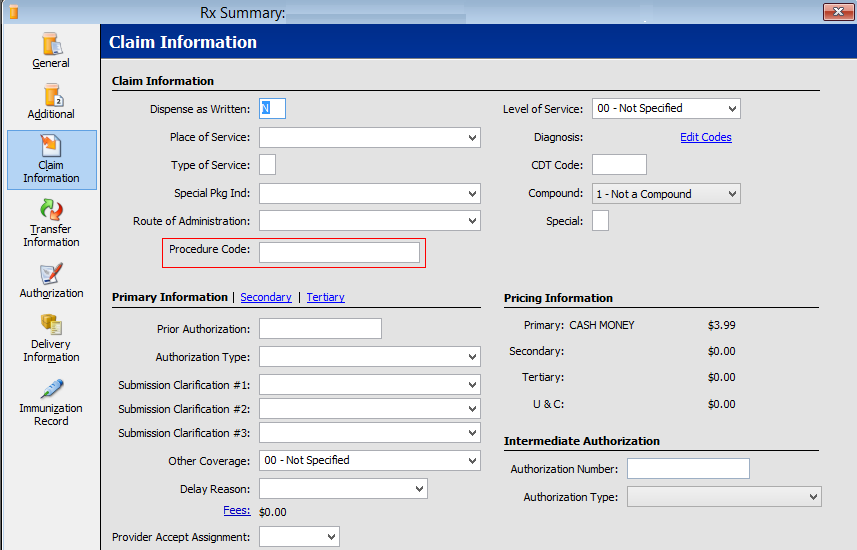Open the Place of Service dropdown
Viewport: 857px width, 550px height.
(x=370, y=137)
